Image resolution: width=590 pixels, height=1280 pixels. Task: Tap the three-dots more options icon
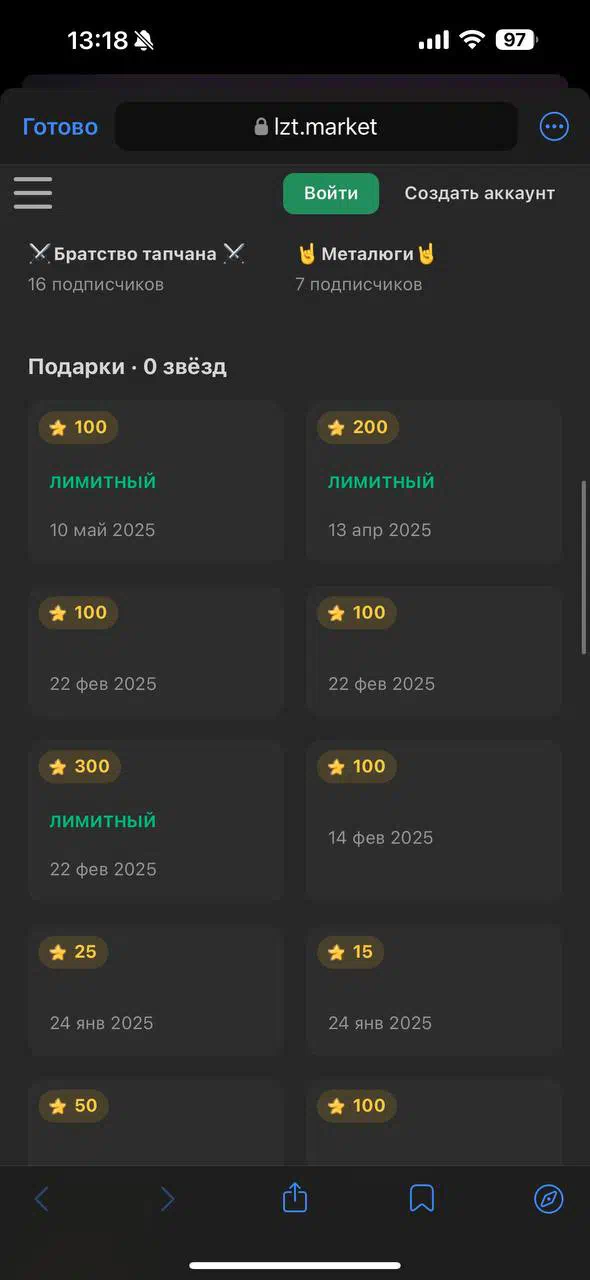point(553,127)
